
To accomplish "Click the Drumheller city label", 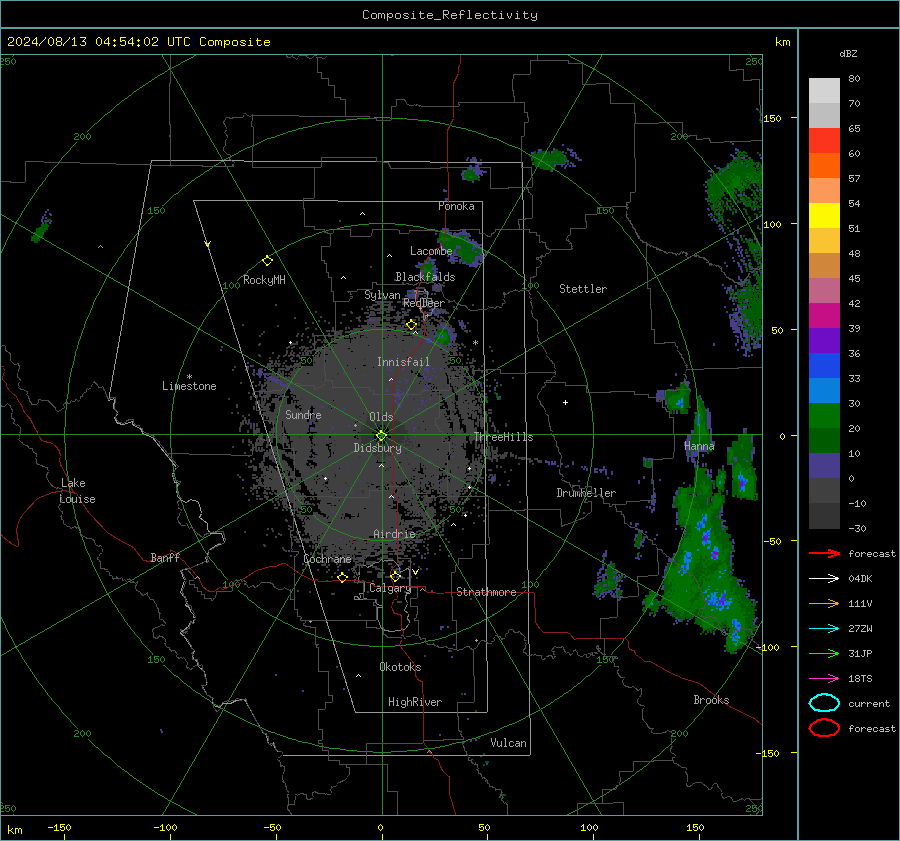I will 586,493.
